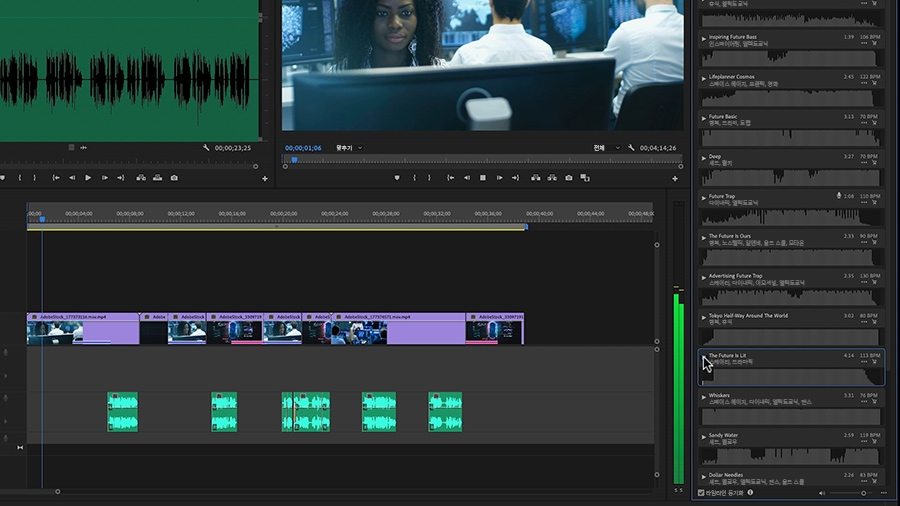Preview the Whiskers track
This screenshot has height=506, width=900.
click(704, 398)
